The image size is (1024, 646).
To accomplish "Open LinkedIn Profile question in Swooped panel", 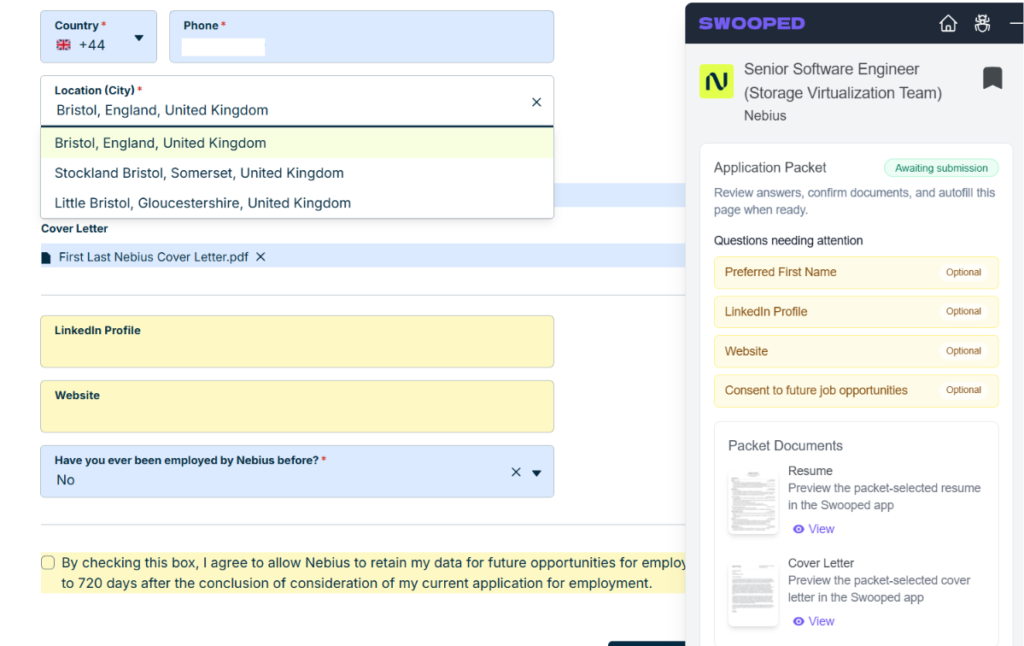I will 856,312.
